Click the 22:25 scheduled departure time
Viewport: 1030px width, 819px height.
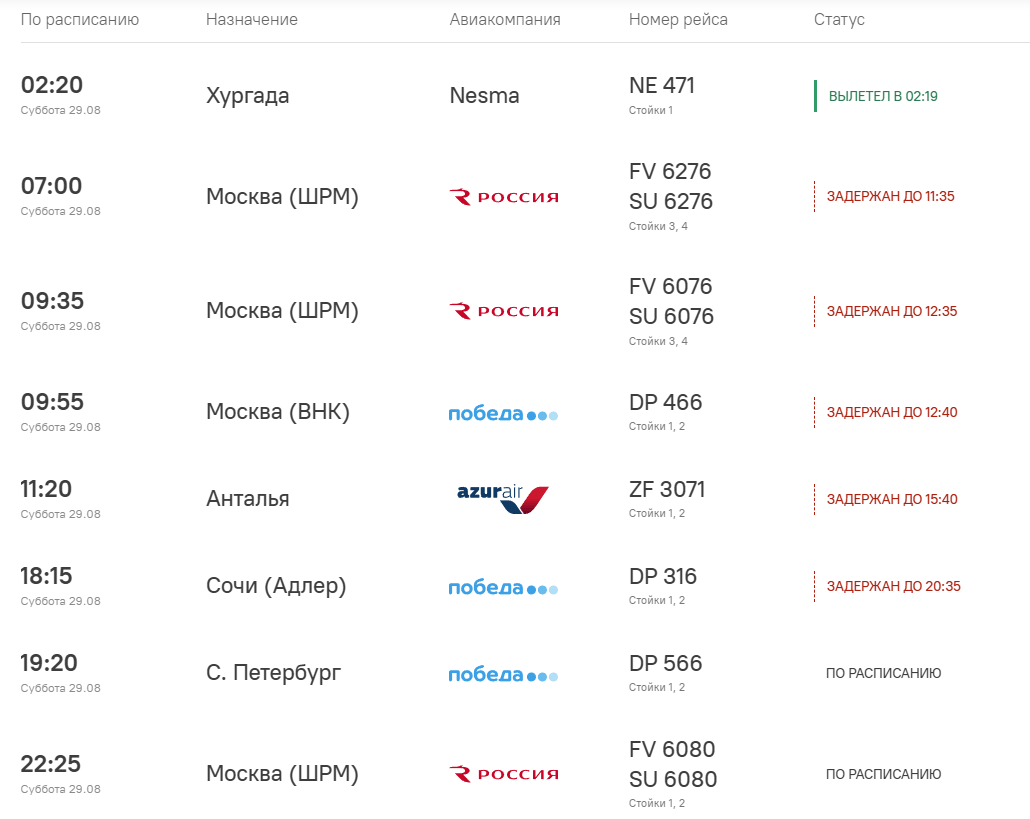point(51,764)
